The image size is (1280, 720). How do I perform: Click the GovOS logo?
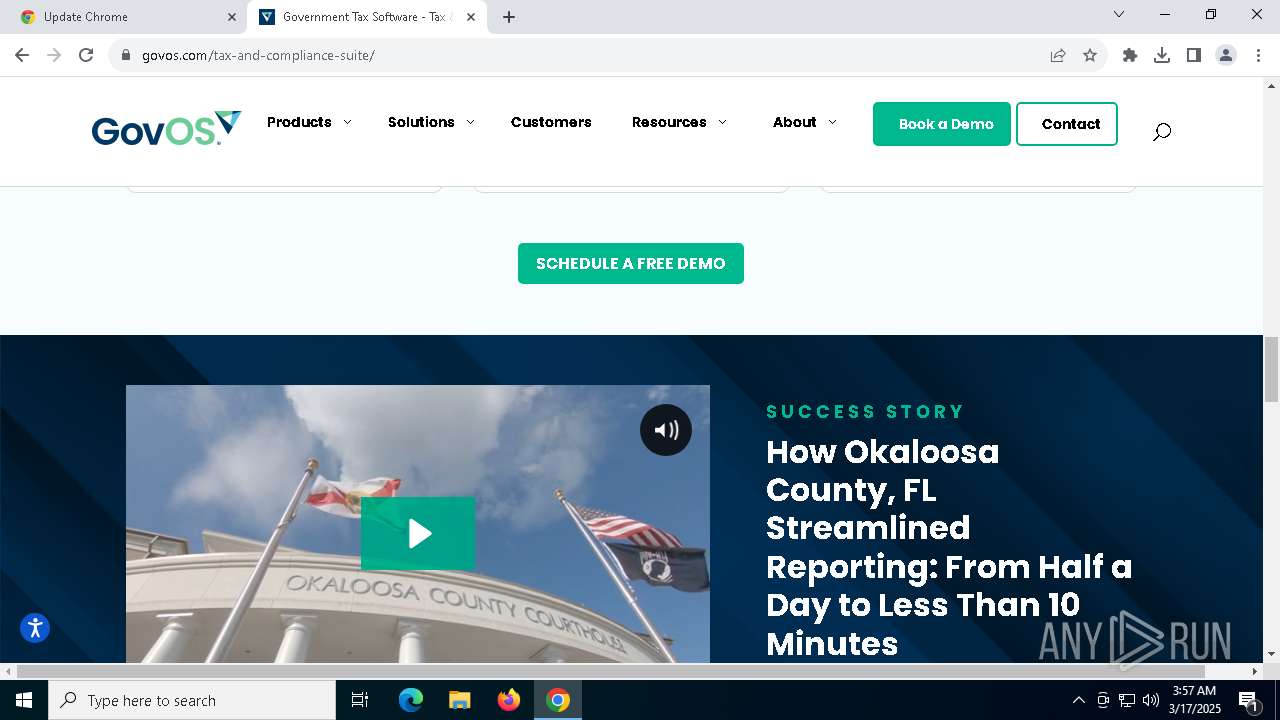(x=166, y=128)
